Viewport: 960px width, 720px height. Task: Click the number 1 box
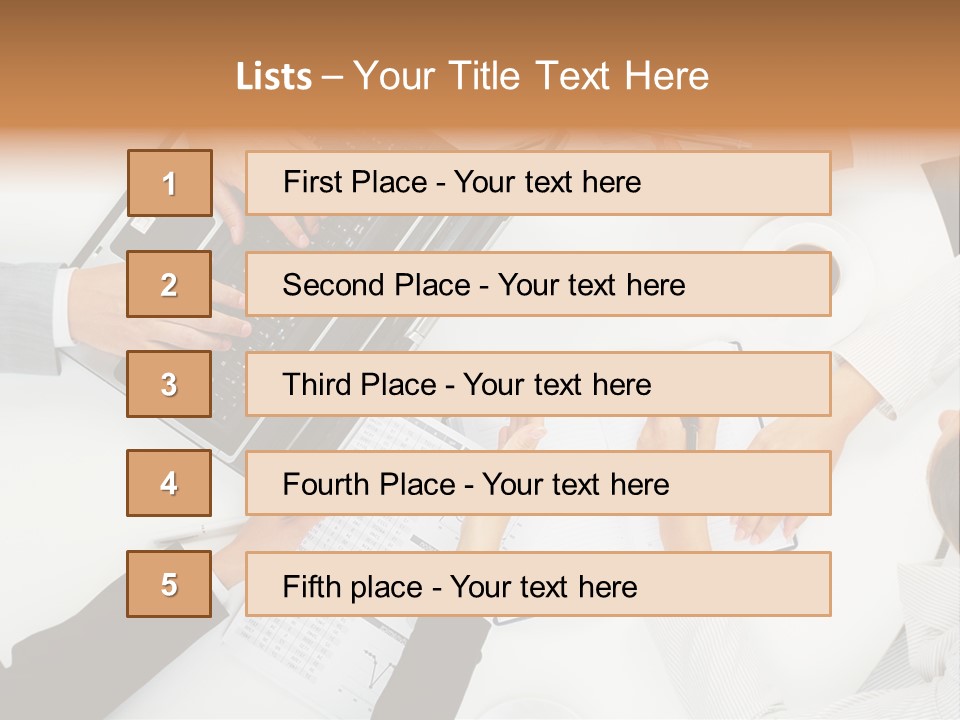pos(170,183)
